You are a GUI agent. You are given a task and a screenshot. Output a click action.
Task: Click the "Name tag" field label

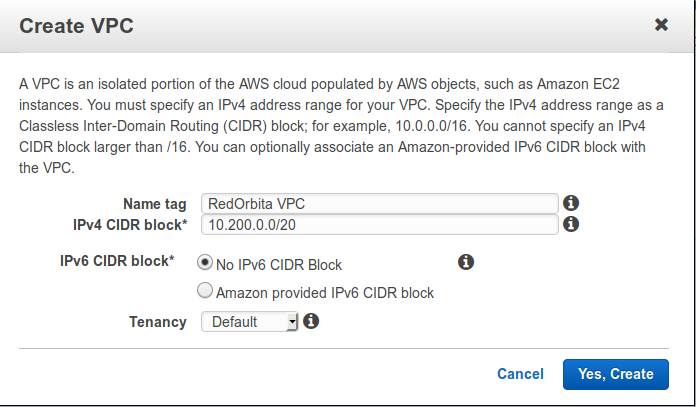tap(155, 204)
